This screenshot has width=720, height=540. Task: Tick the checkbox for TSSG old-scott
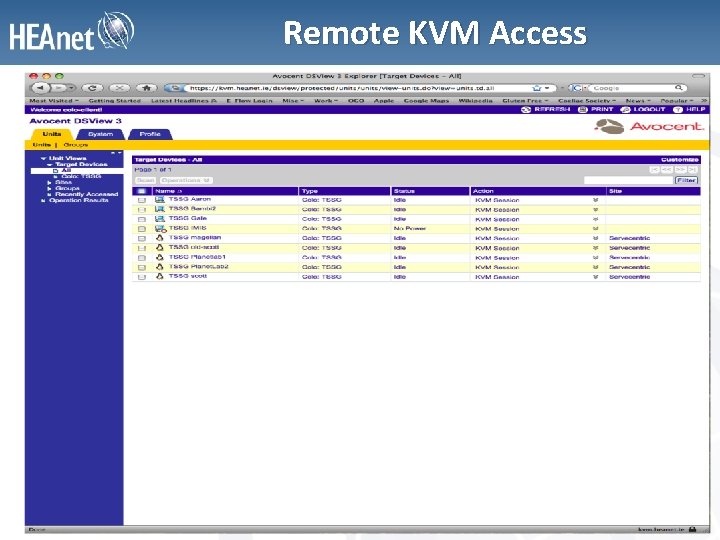click(x=142, y=248)
